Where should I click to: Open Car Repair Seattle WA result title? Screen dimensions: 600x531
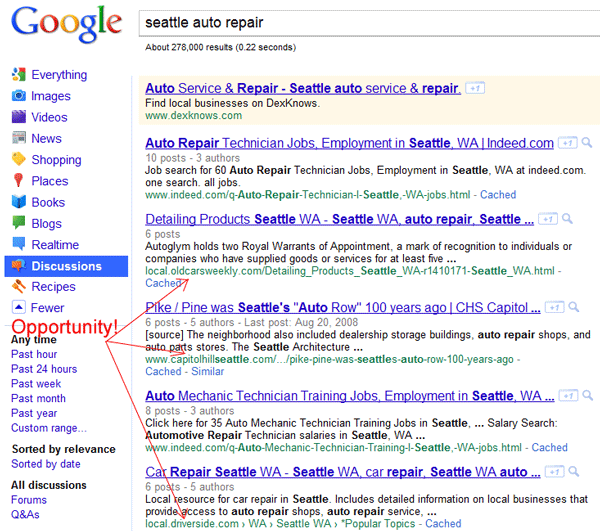click(x=343, y=472)
